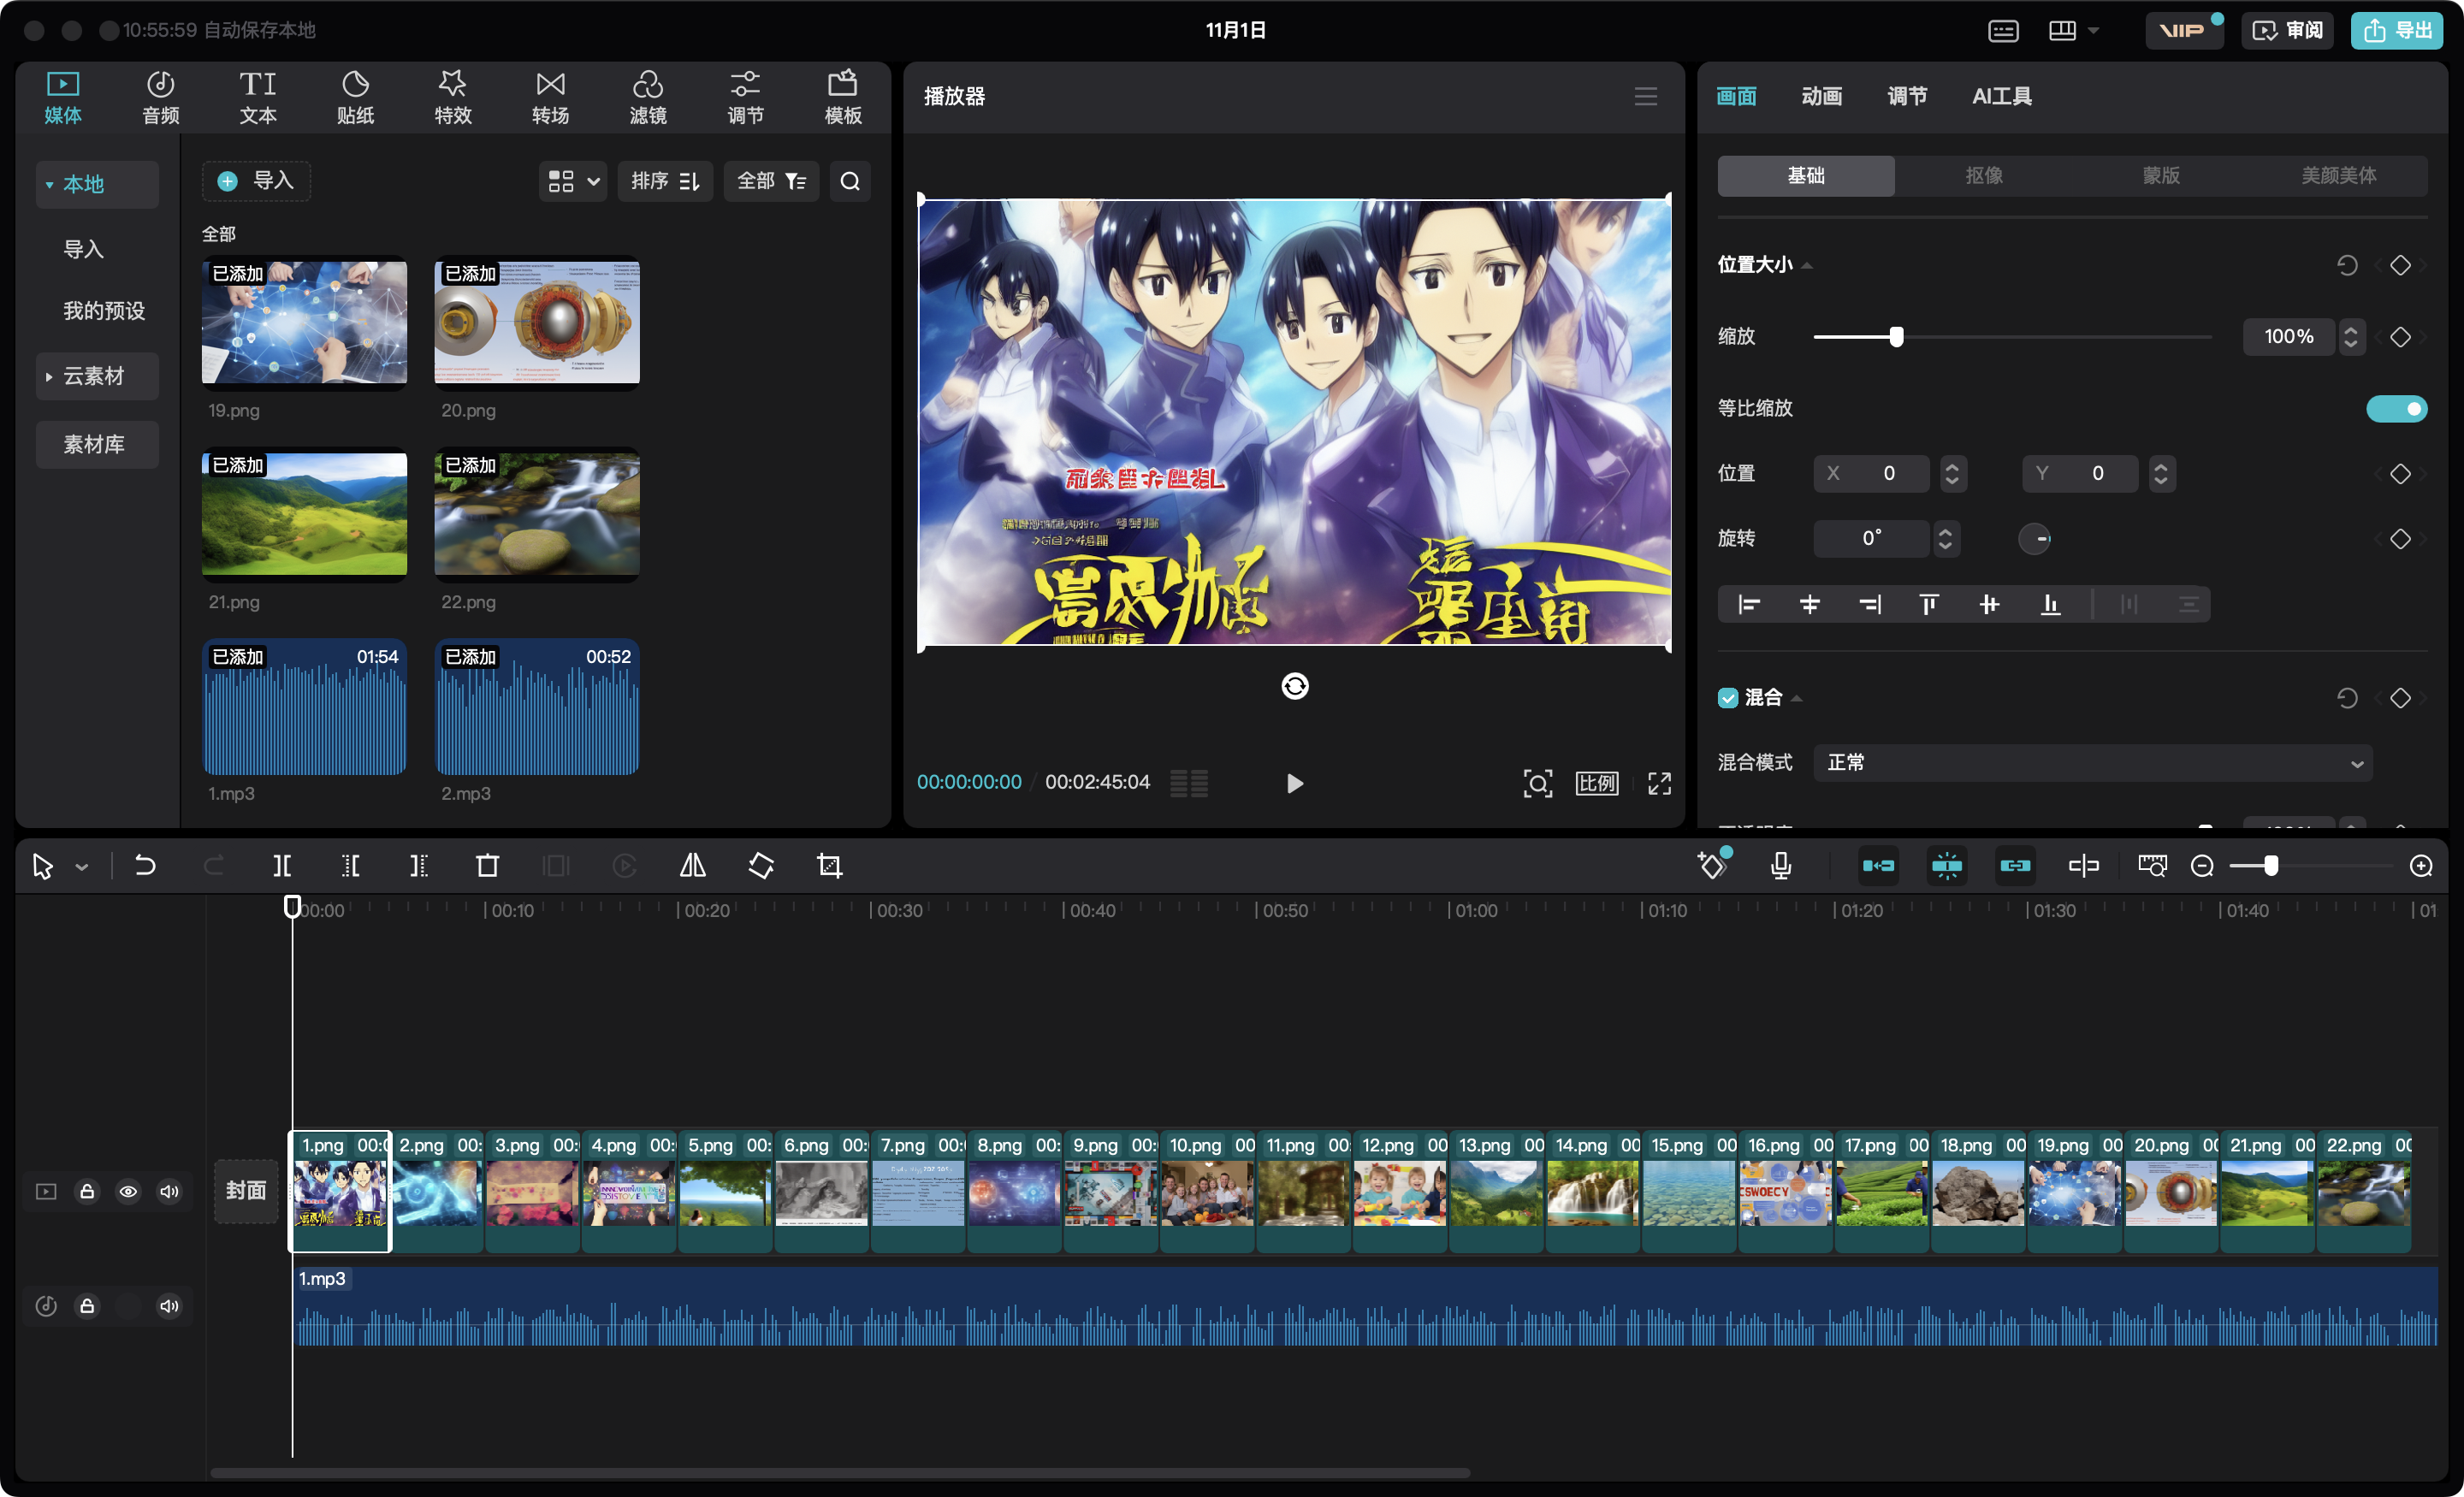This screenshot has height=1497, width=2464.
Task: Open the layout dropdown arrow in title bar
Action: coord(2093,31)
